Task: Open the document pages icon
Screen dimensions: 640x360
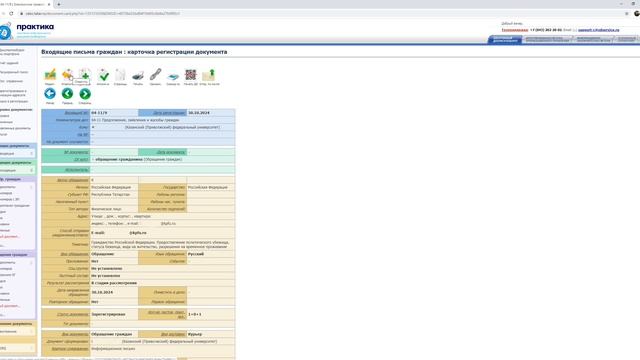Action: (x=120, y=75)
